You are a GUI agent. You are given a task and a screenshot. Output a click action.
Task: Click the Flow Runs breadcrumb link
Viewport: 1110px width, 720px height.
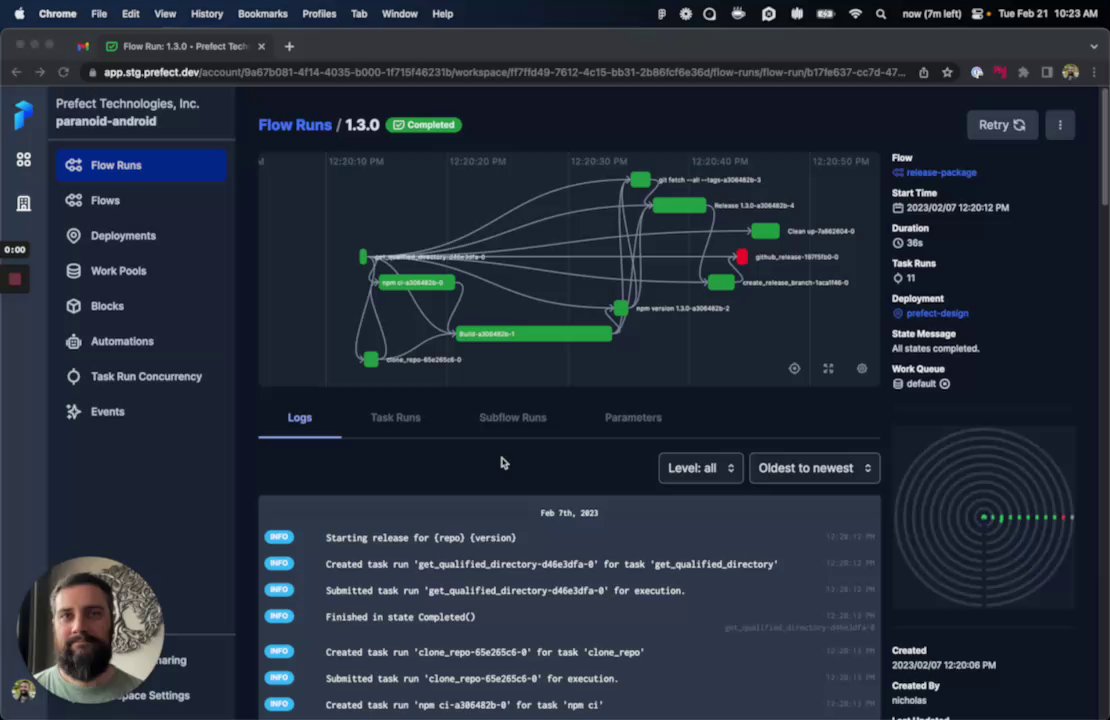[294, 125]
